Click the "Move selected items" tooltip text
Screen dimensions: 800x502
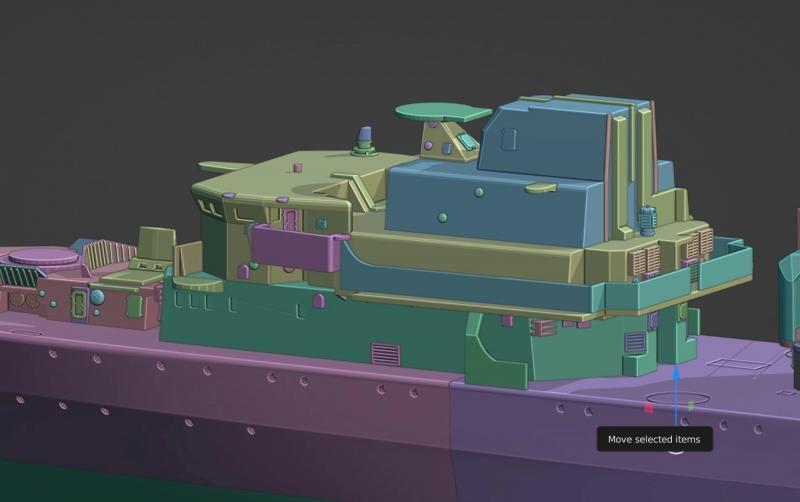point(654,439)
